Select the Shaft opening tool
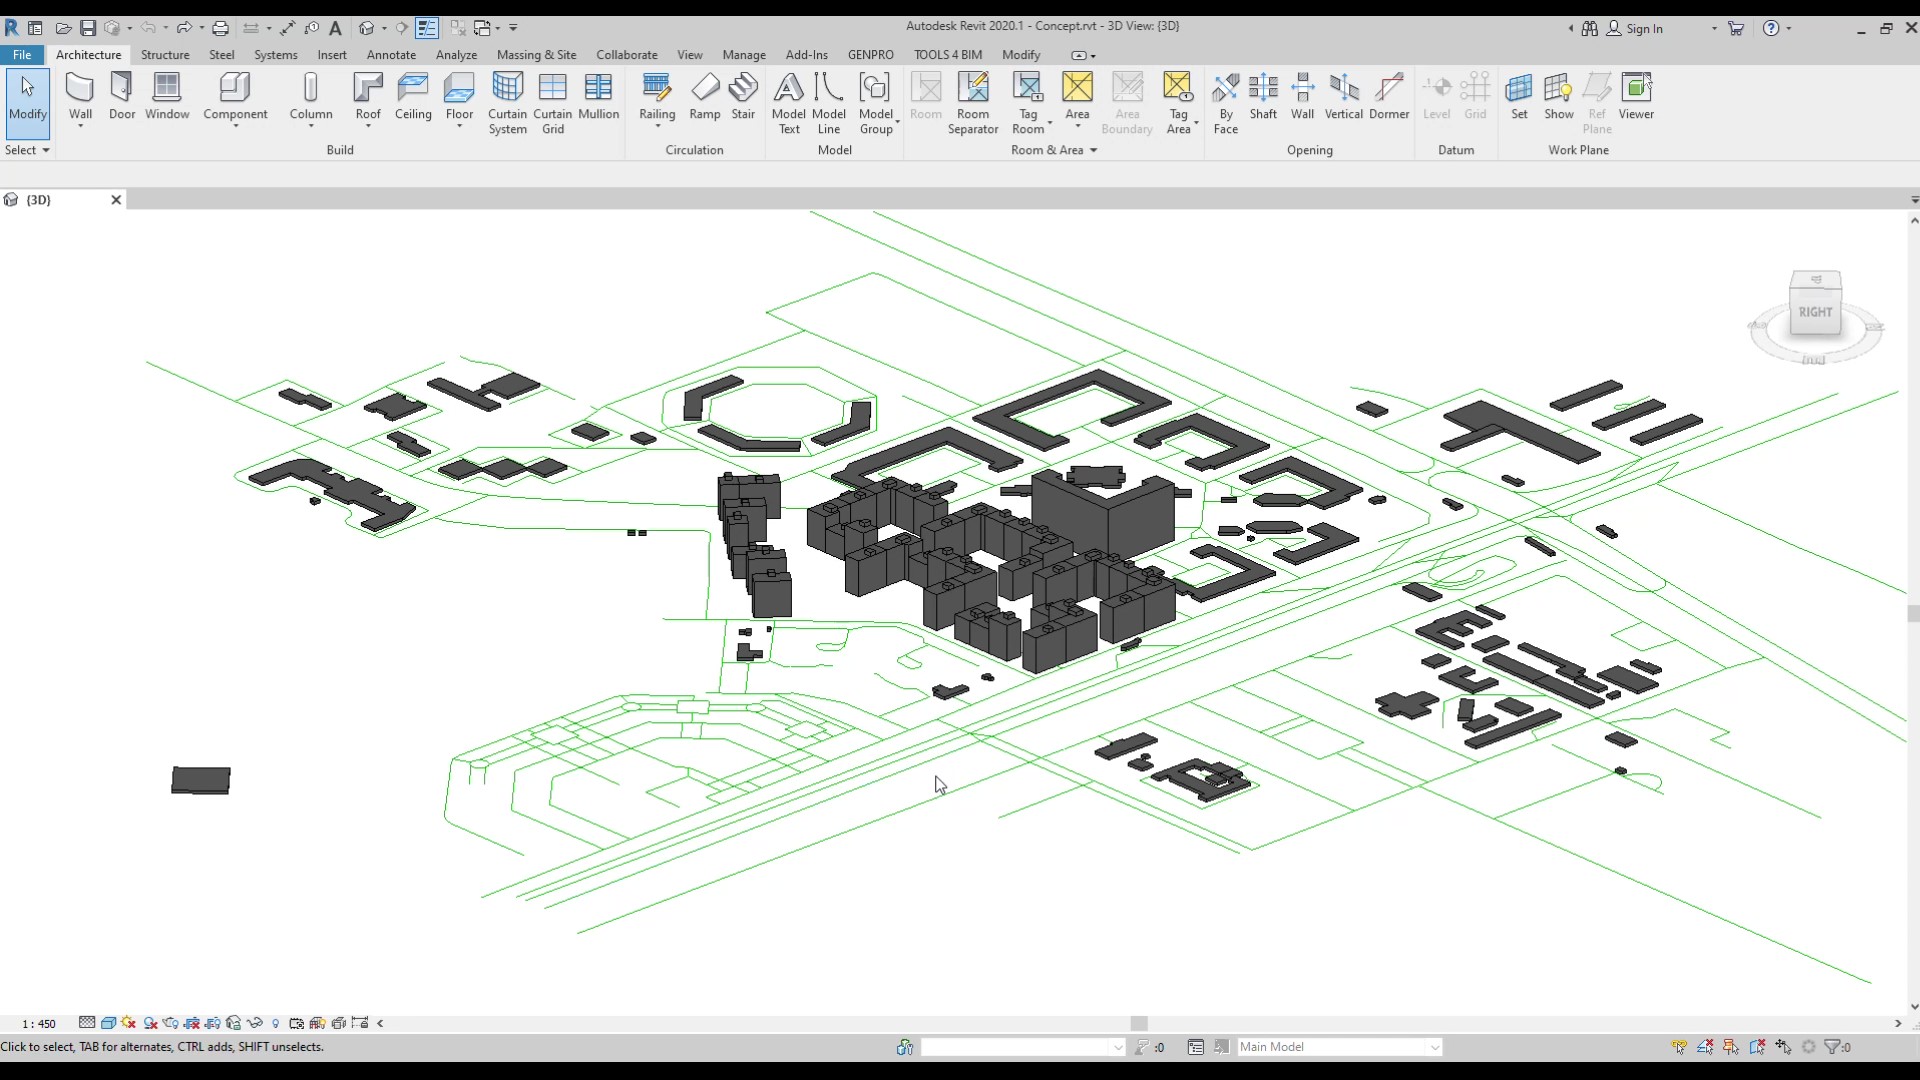Viewport: 1920px width, 1080px height. (x=1263, y=97)
